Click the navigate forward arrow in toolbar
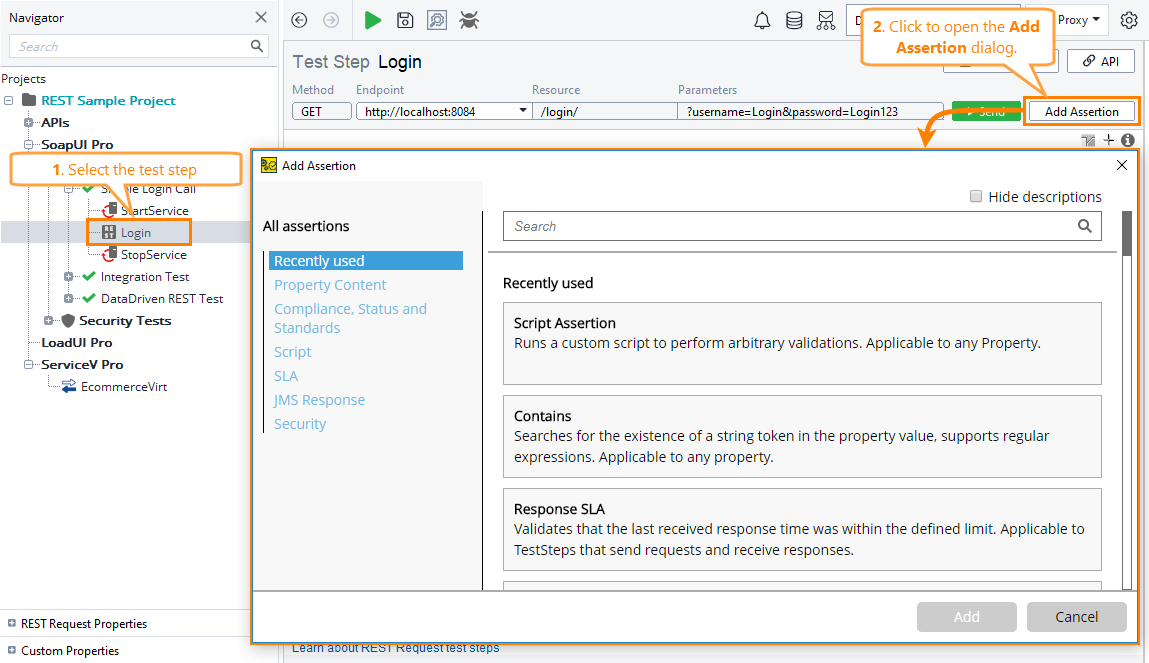This screenshot has width=1149, height=663. (331, 21)
